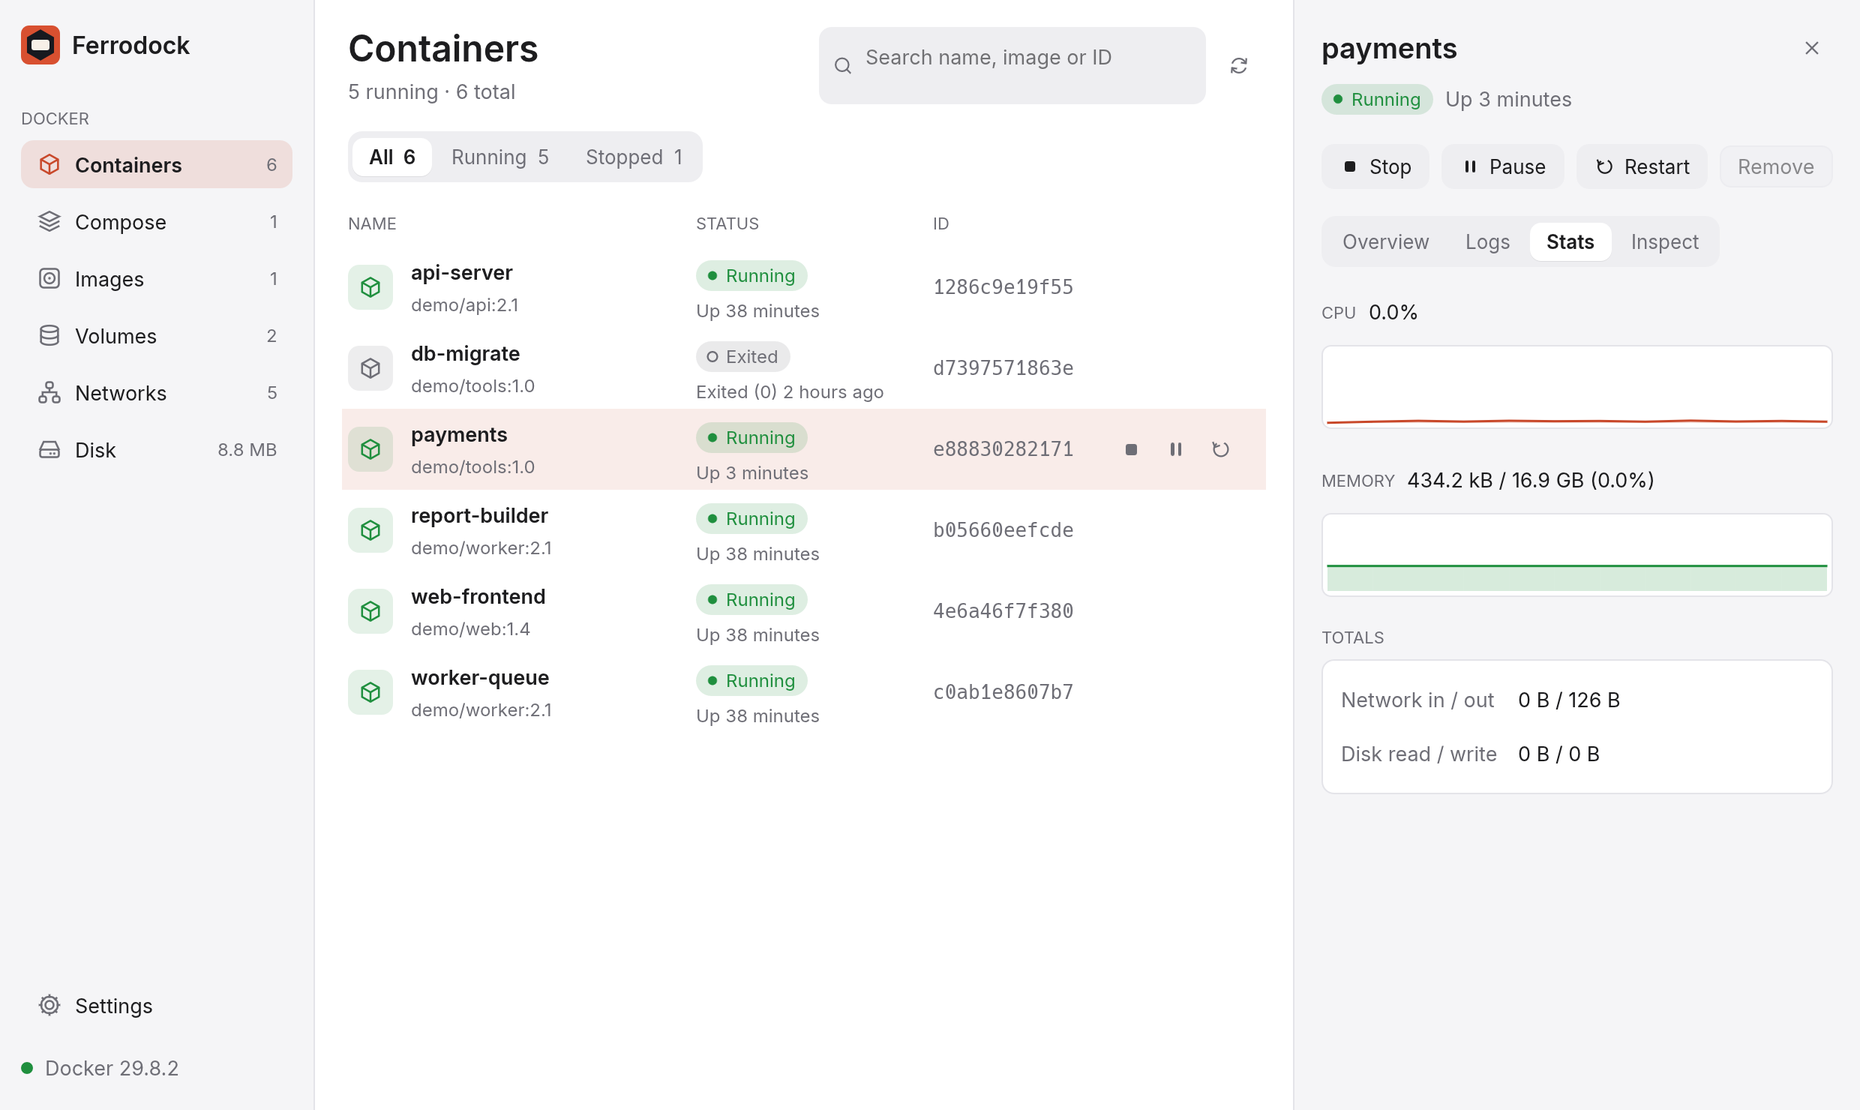
Task: Click container ID 4e6a46f7f380
Action: [1003, 611]
